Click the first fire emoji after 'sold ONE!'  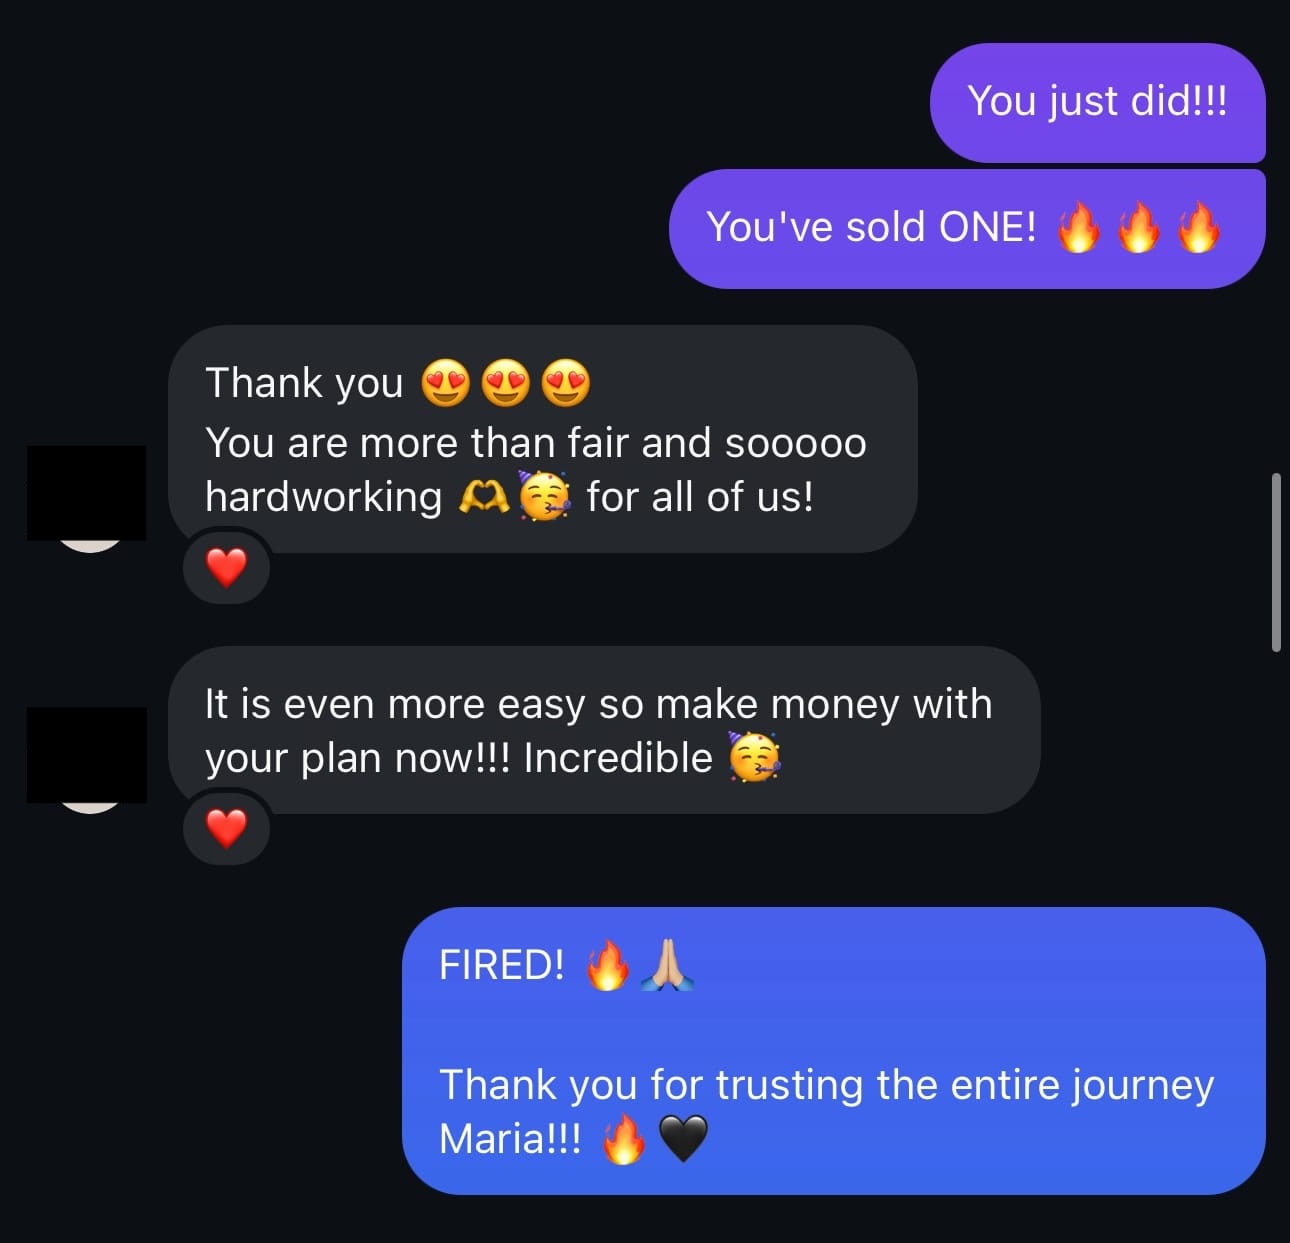pyautogui.click(x=1078, y=227)
